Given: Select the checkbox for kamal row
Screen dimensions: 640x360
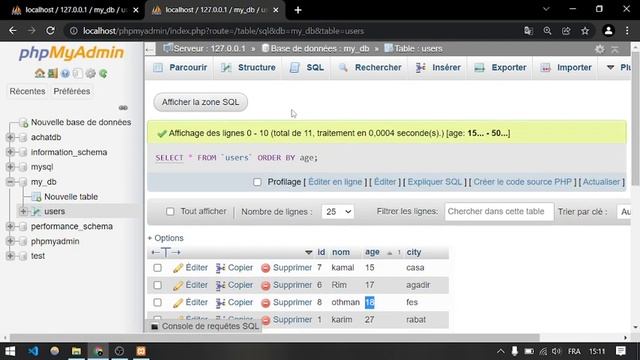Looking at the screenshot, I should click(158, 268).
